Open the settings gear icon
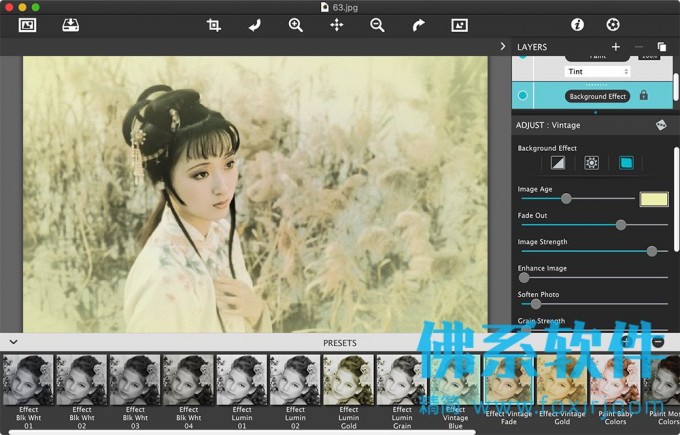 pos(613,25)
